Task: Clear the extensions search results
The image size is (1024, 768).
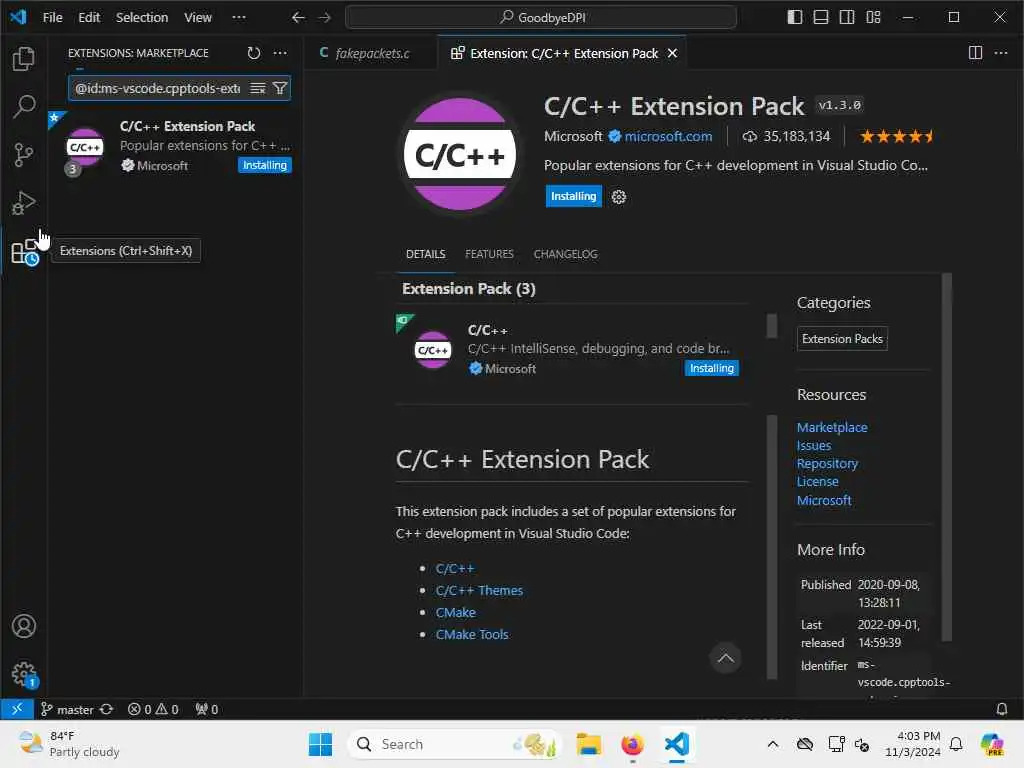Action: coord(258,88)
